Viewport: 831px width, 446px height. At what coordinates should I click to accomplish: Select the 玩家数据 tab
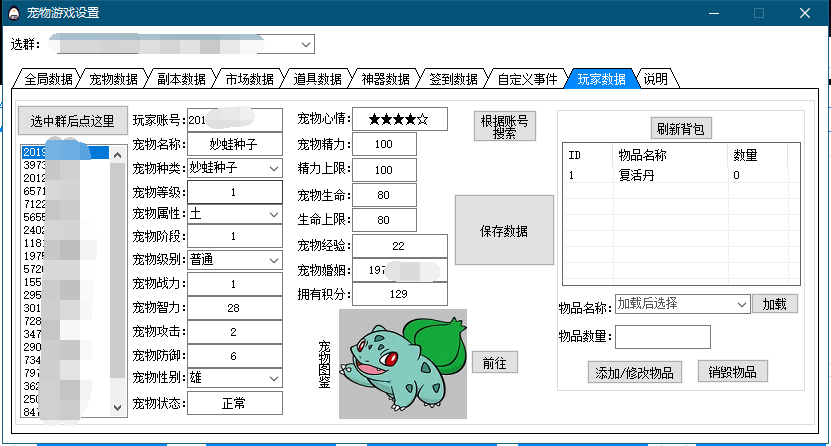[601, 79]
